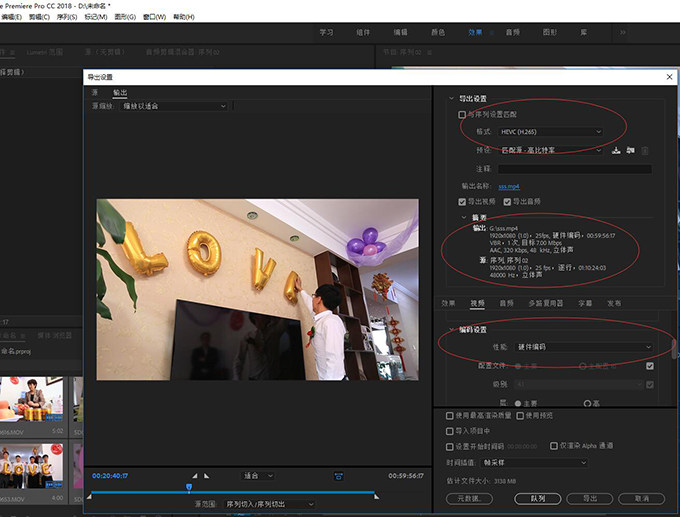Viewport: 680px width, 517px height.
Task: Click the out point marker at timeline end
Action: click(x=376, y=496)
